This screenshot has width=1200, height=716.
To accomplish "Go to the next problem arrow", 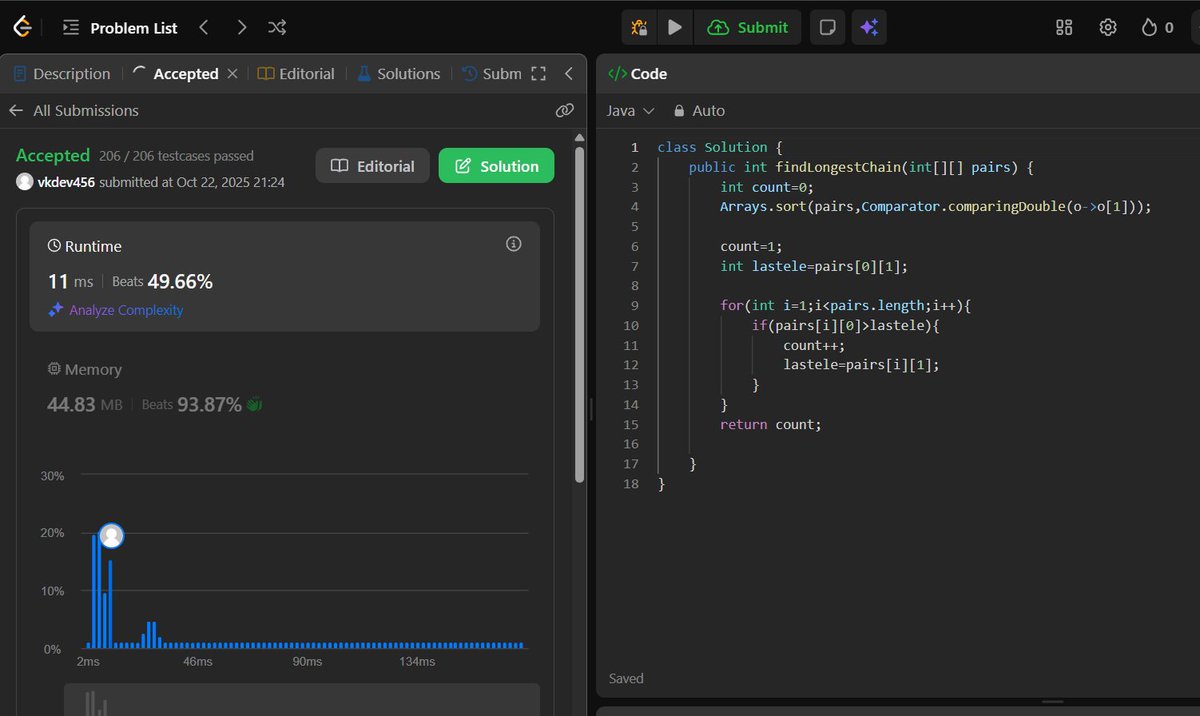I will 241,28.
